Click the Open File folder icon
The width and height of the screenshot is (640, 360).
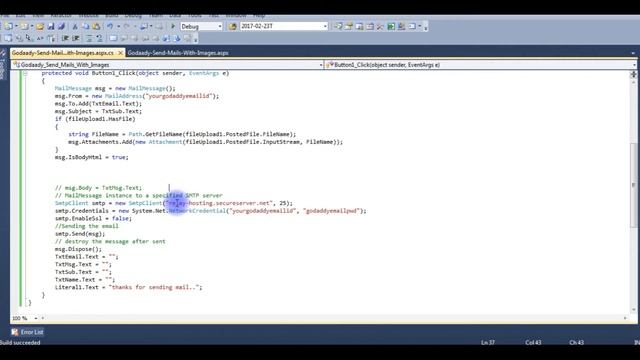[40, 27]
